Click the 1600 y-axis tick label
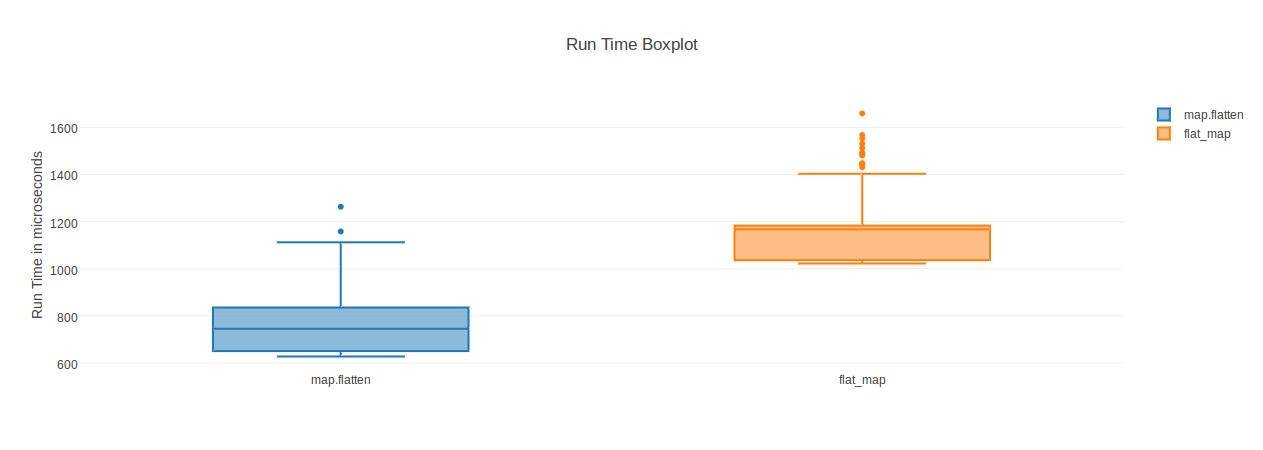The width and height of the screenshot is (1263, 450). click(x=65, y=128)
